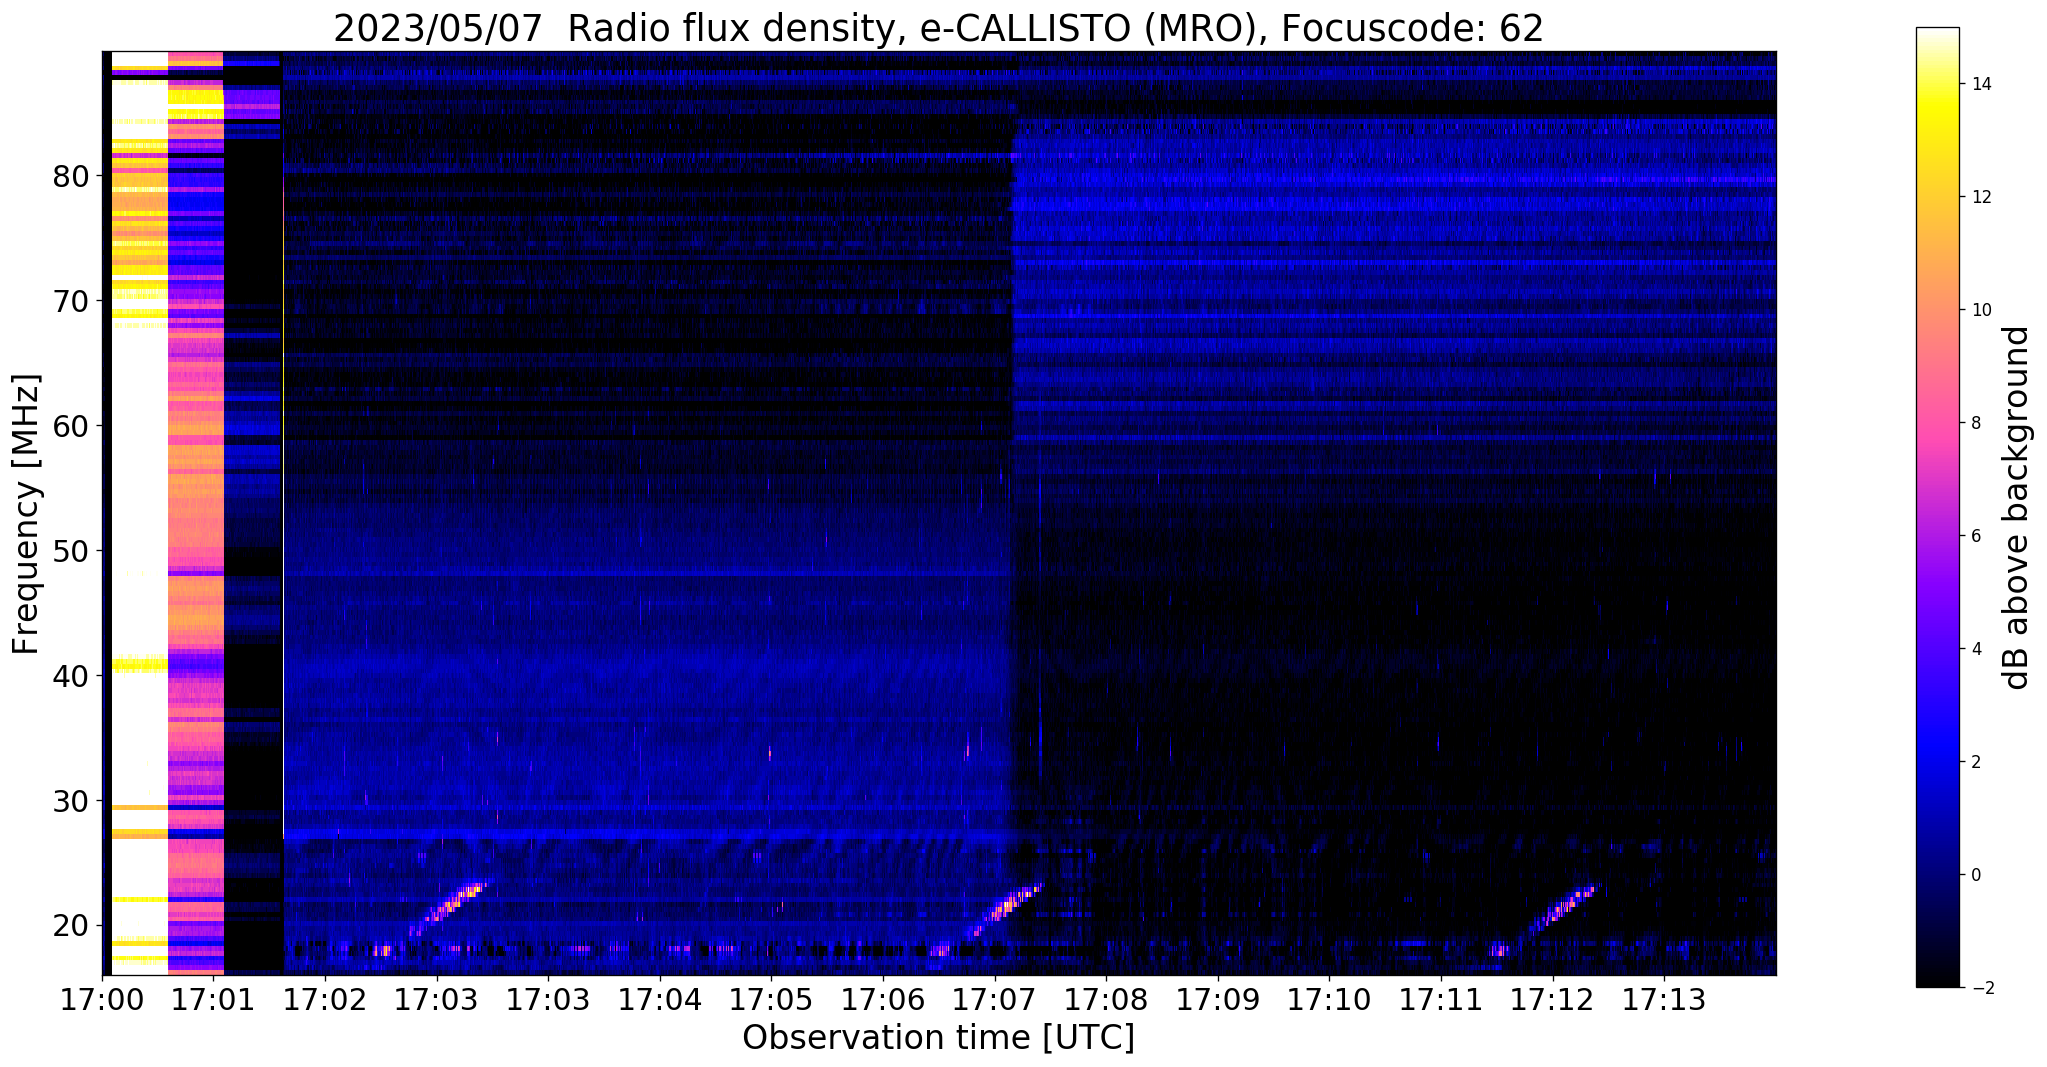Click the 70 MHz frequency tick label
This screenshot has height=1067, width=2047.
pos(70,301)
